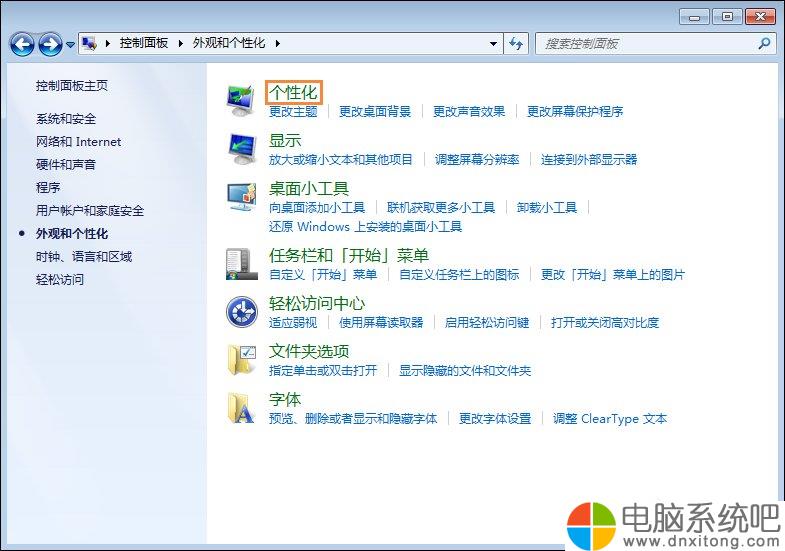The width and height of the screenshot is (785, 551).
Task: Select 硬件和声音 in sidebar
Action: [66, 165]
